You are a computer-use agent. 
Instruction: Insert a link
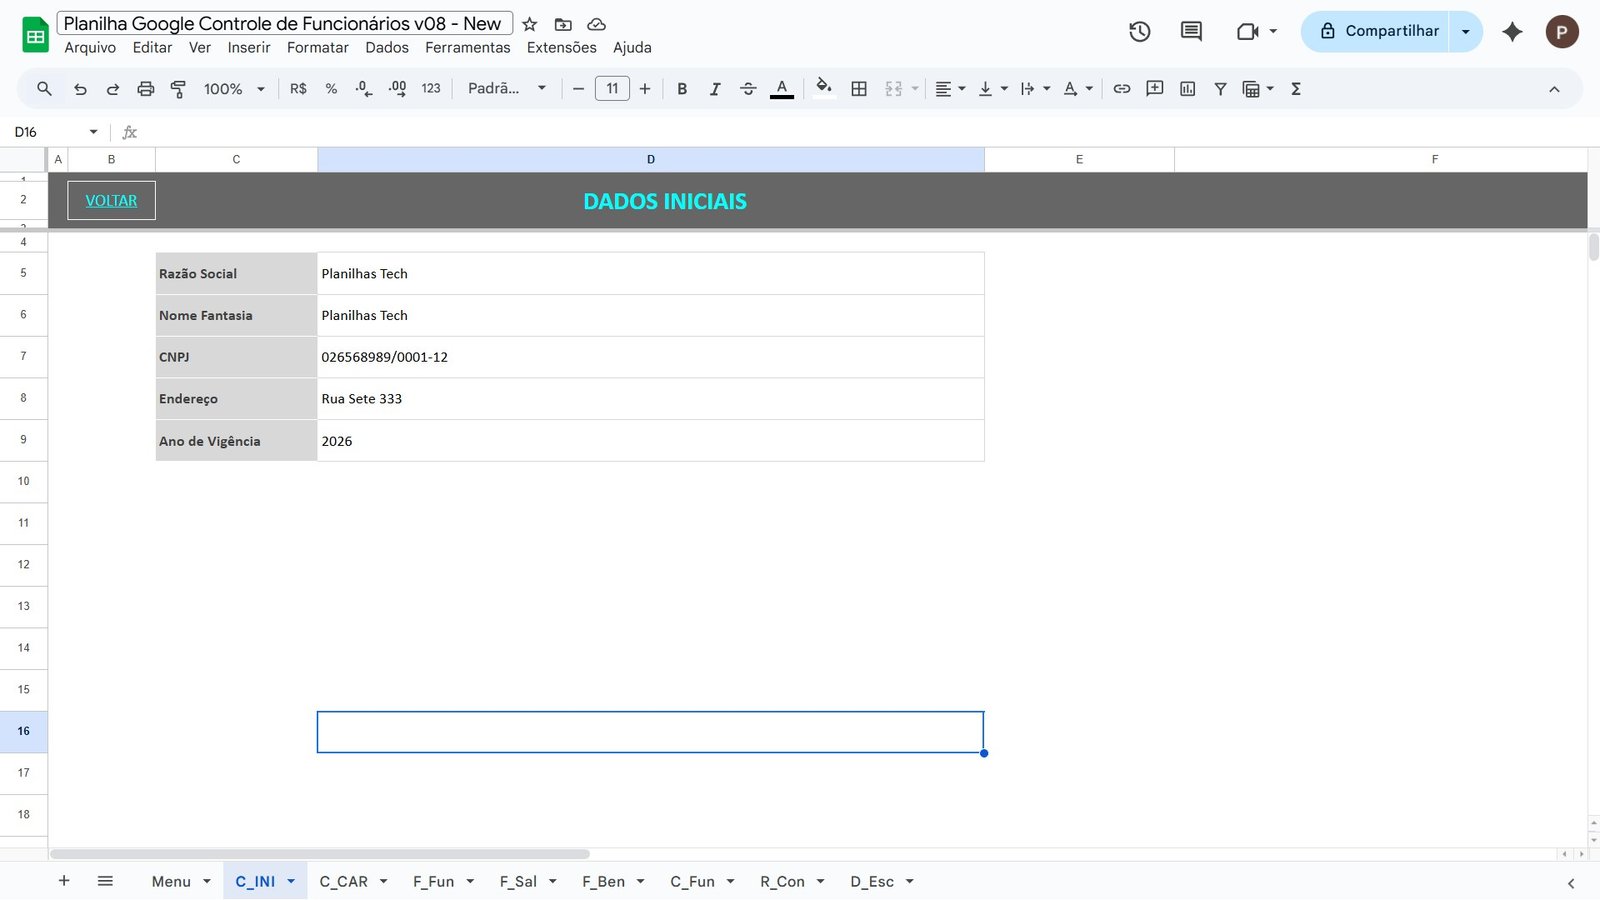point(1121,88)
